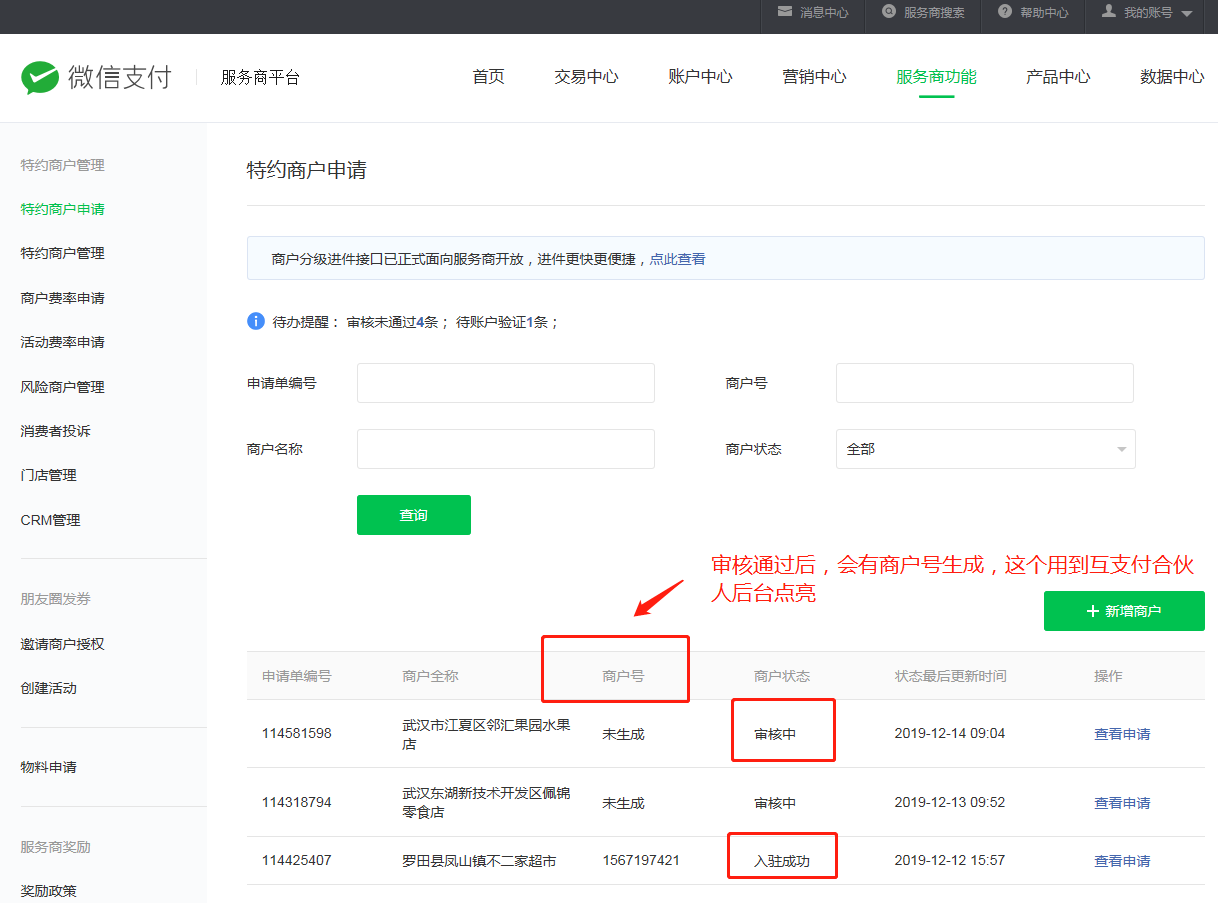Click 服务商搜索 text in the top bar
The width and height of the screenshot is (1218, 903).
pos(934,13)
